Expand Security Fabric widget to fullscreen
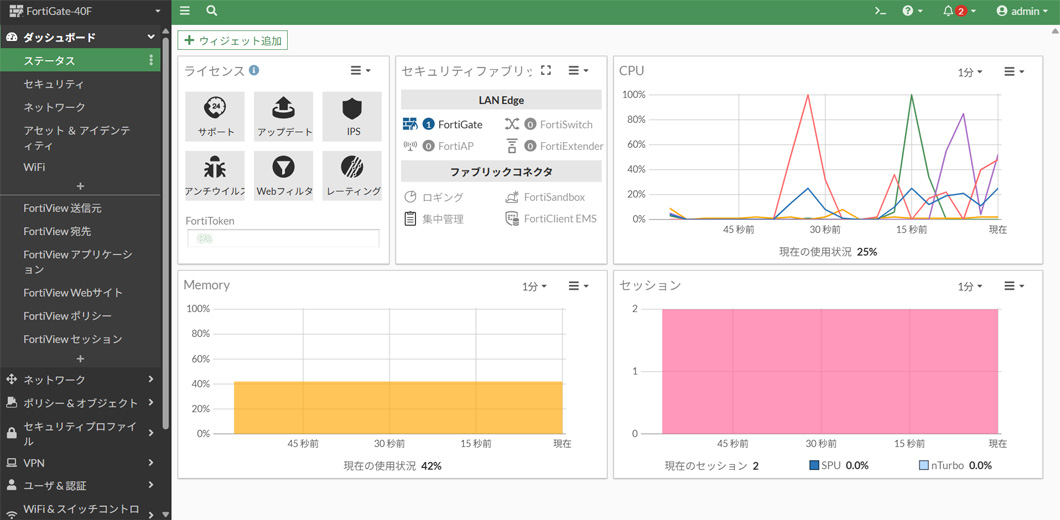The height and width of the screenshot is (520, 1060). pyautogui.click(x=546, y=71)
